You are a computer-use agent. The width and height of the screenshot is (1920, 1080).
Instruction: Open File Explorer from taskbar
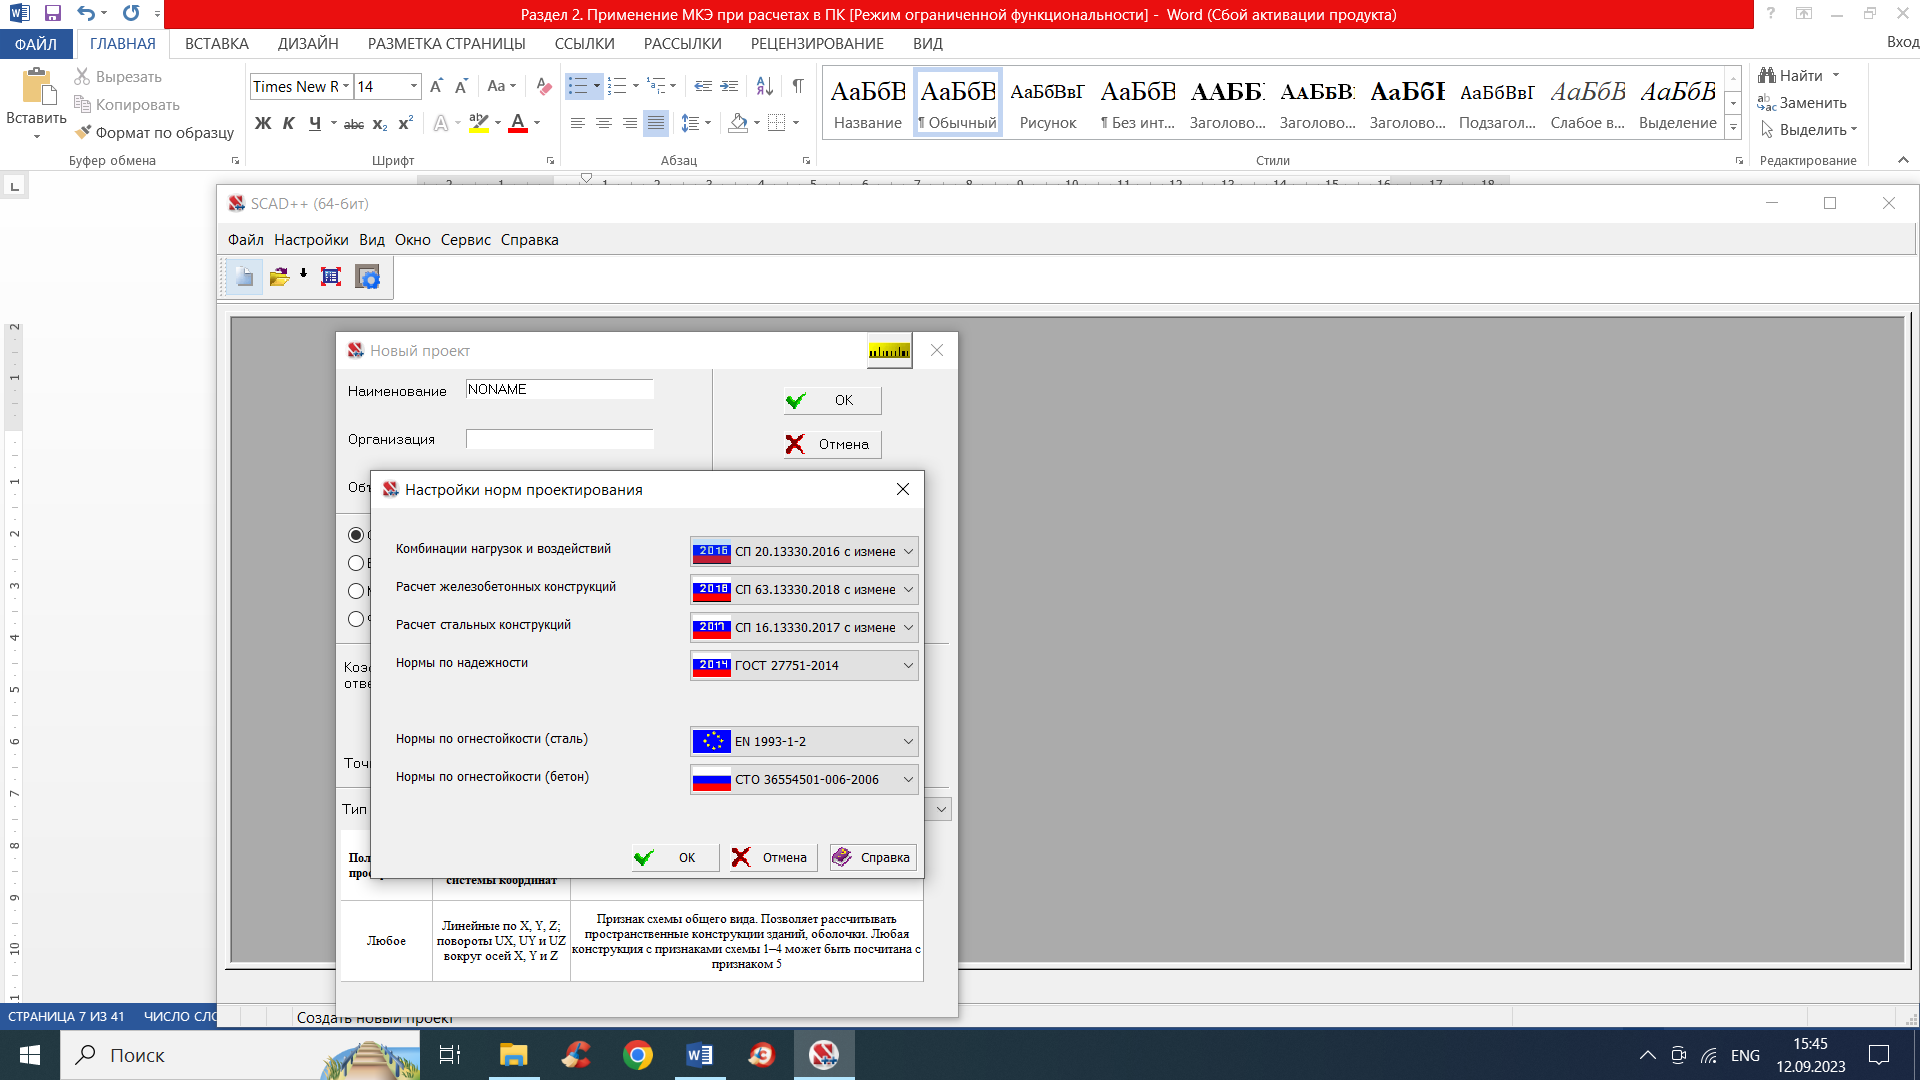[514, 1055]
